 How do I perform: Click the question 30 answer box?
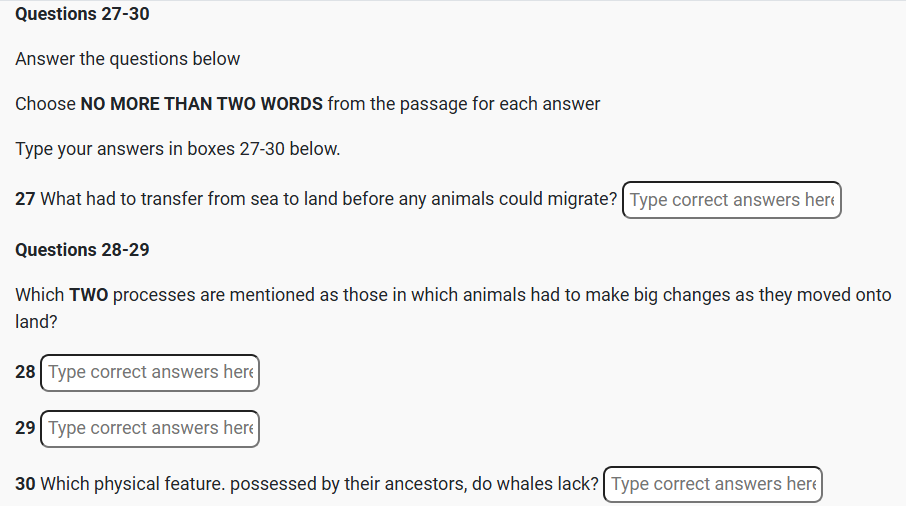(712, 484)
